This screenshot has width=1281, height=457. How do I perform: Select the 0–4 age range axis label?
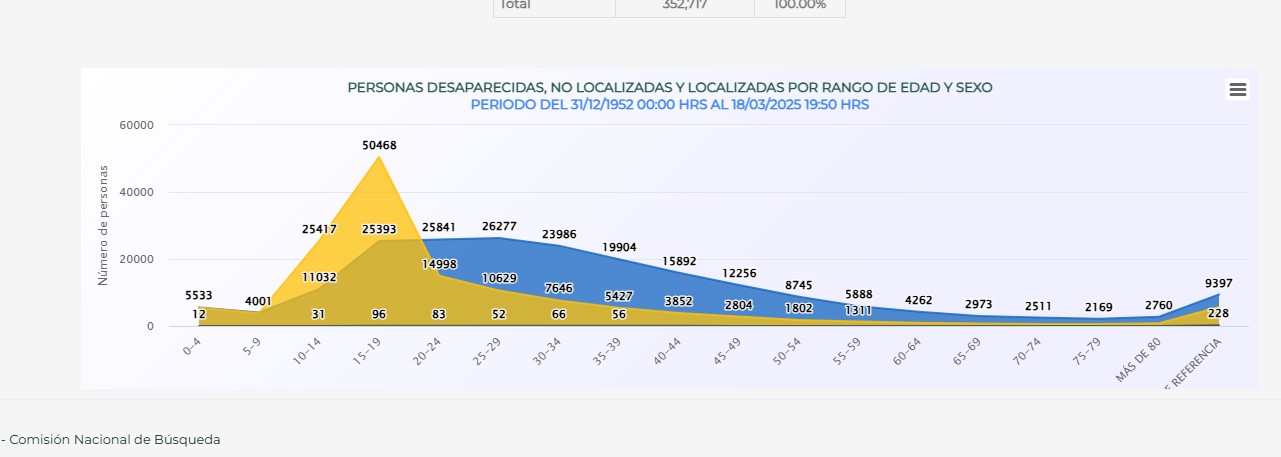tap(192, 348)
